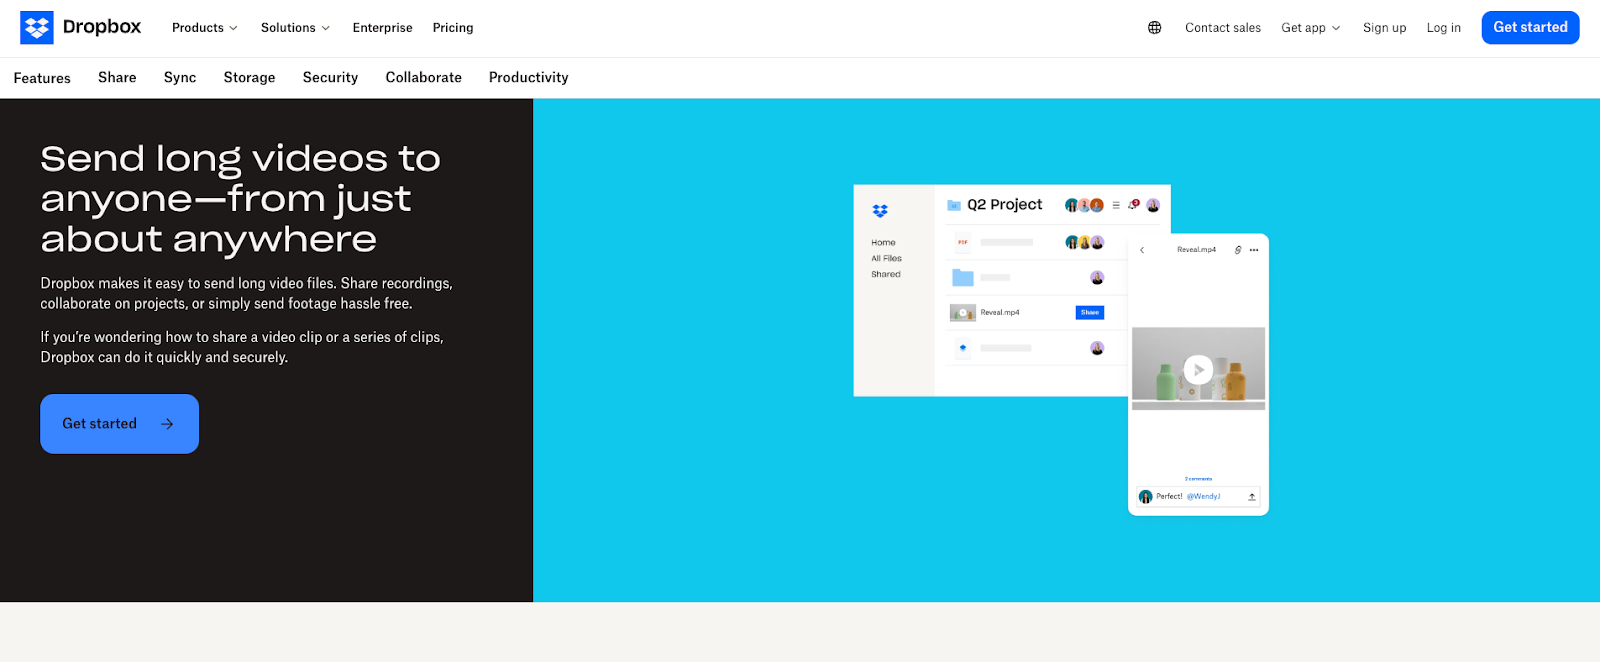Click the blue folder icon in the file list
1600x662 pixels.
point(963,277)
